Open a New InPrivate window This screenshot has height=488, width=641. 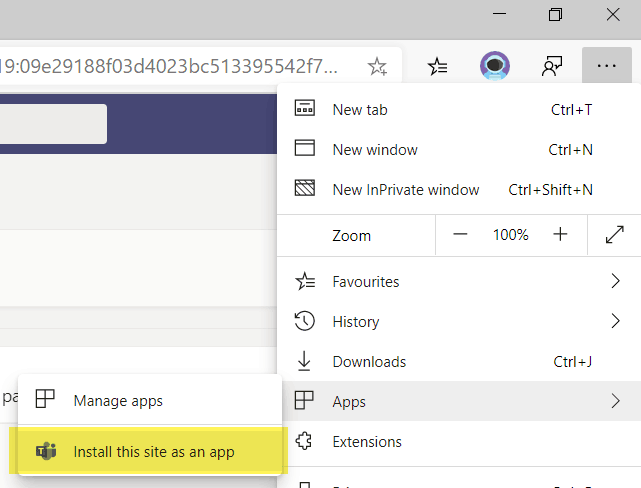coord(405,190)
